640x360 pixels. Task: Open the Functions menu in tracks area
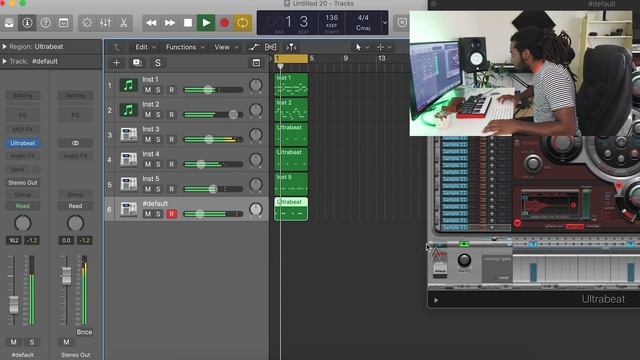pos(185,47)
